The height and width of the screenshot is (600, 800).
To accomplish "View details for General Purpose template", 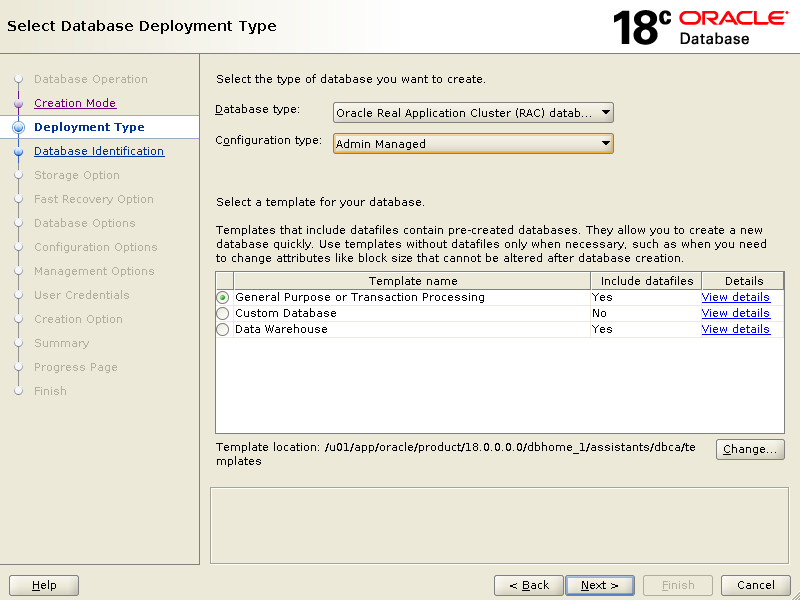I will 735,297.
